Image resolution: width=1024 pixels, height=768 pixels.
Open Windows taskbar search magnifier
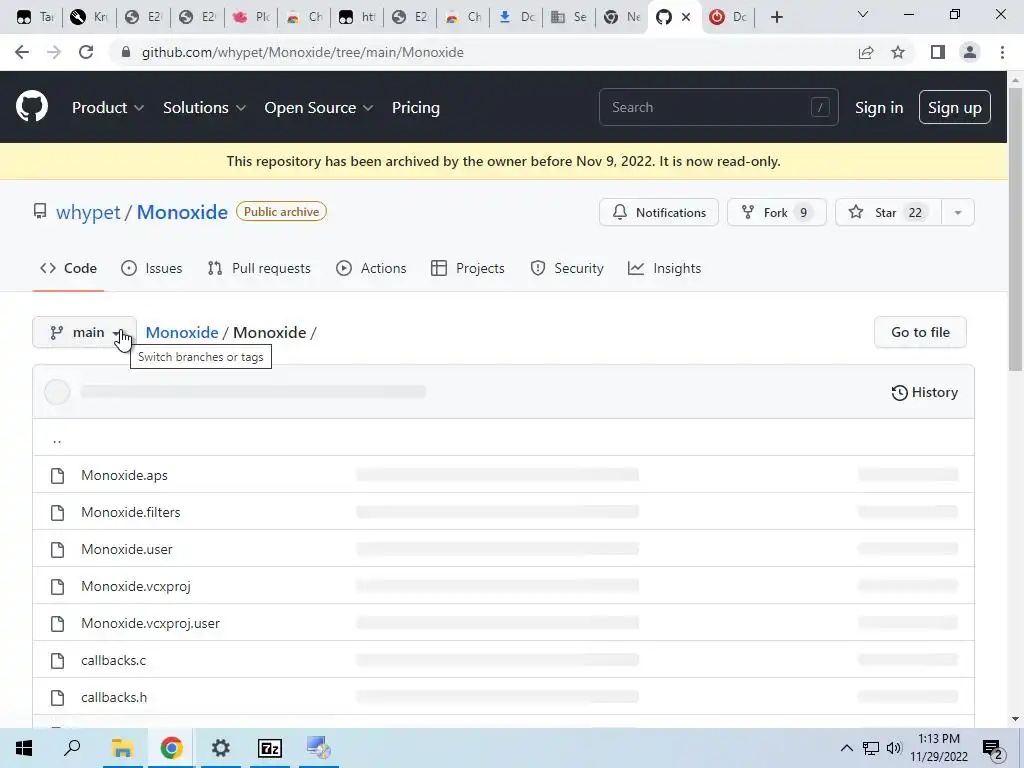(72, 748)
